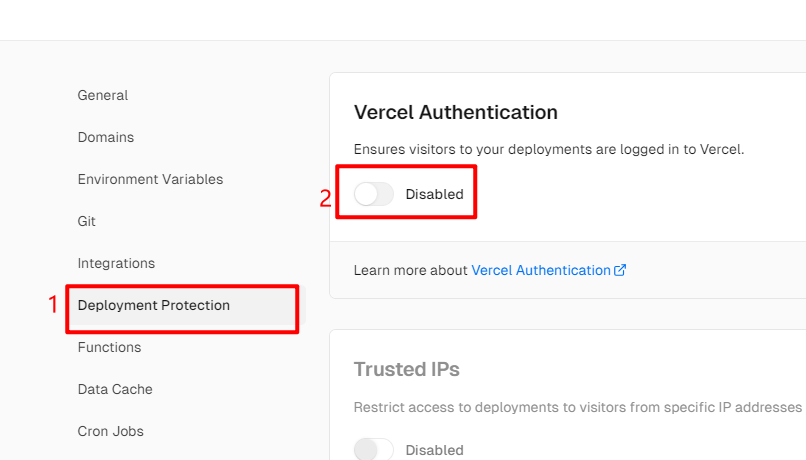The width and height of the screenshot is (806, 460).
Task: Open the external link icon beside Vercel Authentication
Action: click(x=621, y=270)
